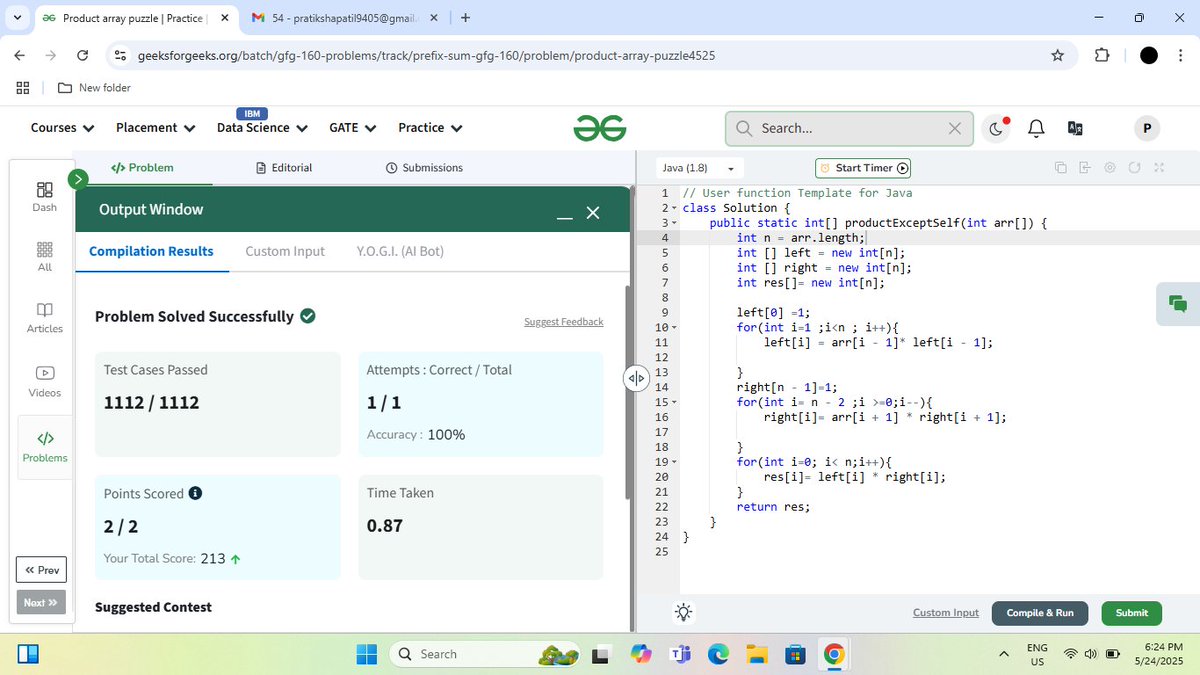Open the Practice dropdown
The image size is (1200, 675).
(430, 128)
